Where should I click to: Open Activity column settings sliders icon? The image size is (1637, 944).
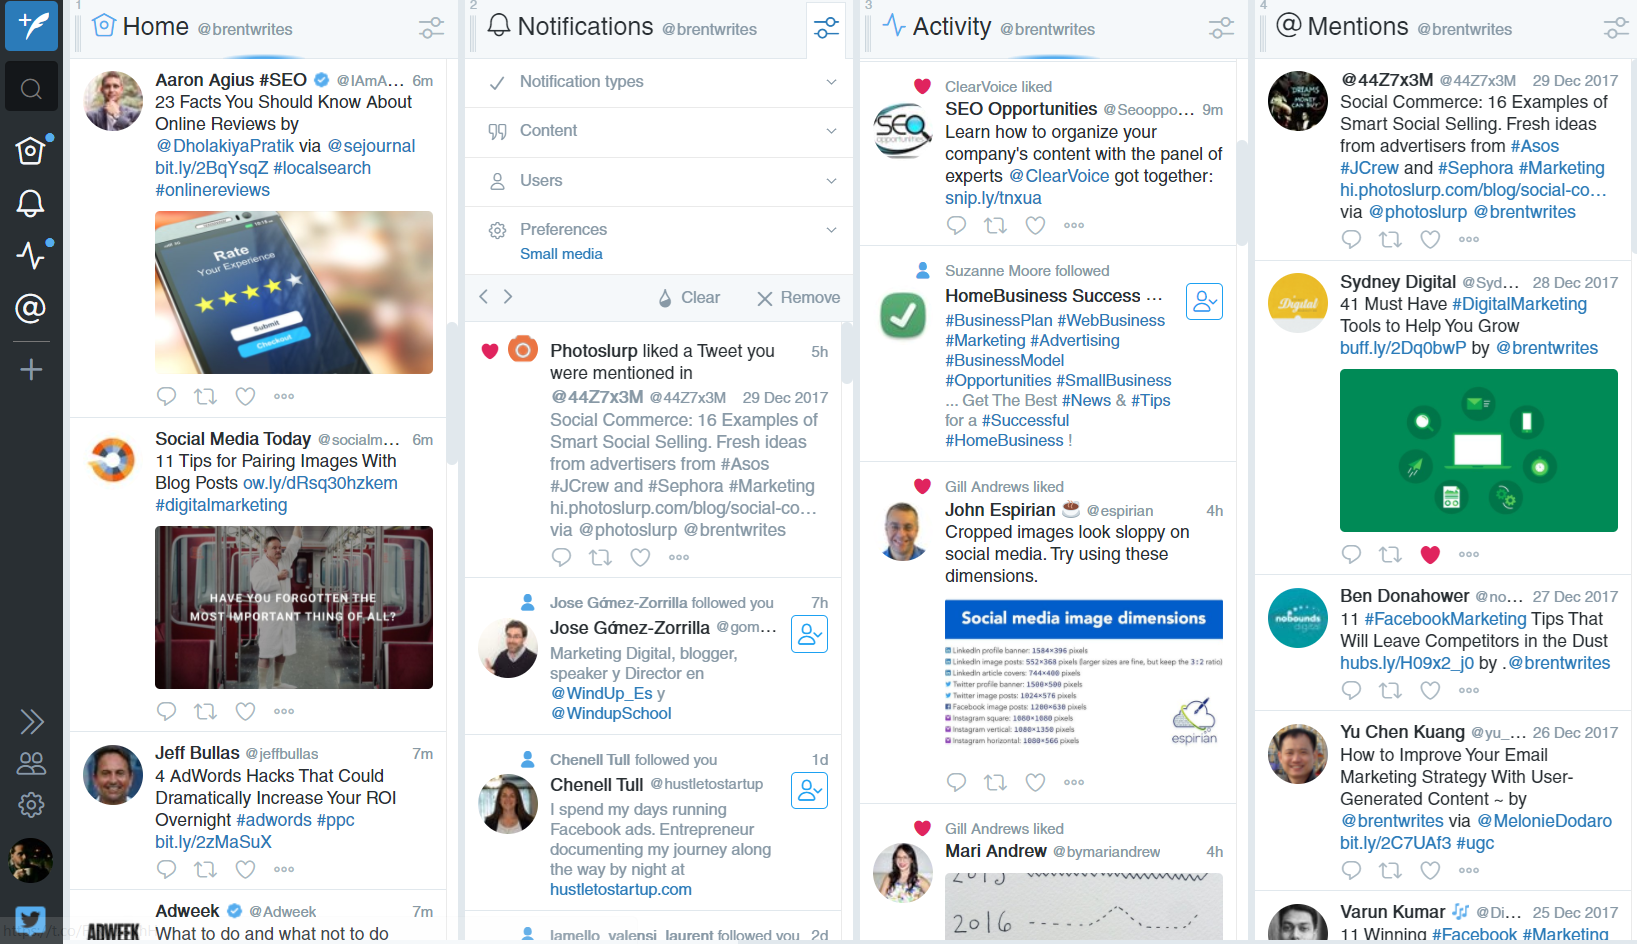(x=1221, y=28)
